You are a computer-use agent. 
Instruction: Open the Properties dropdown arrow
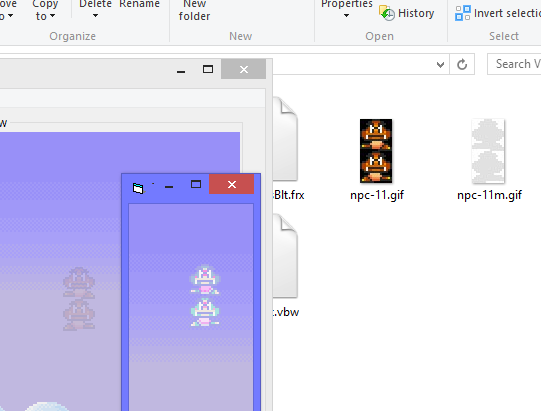(346, 16)
